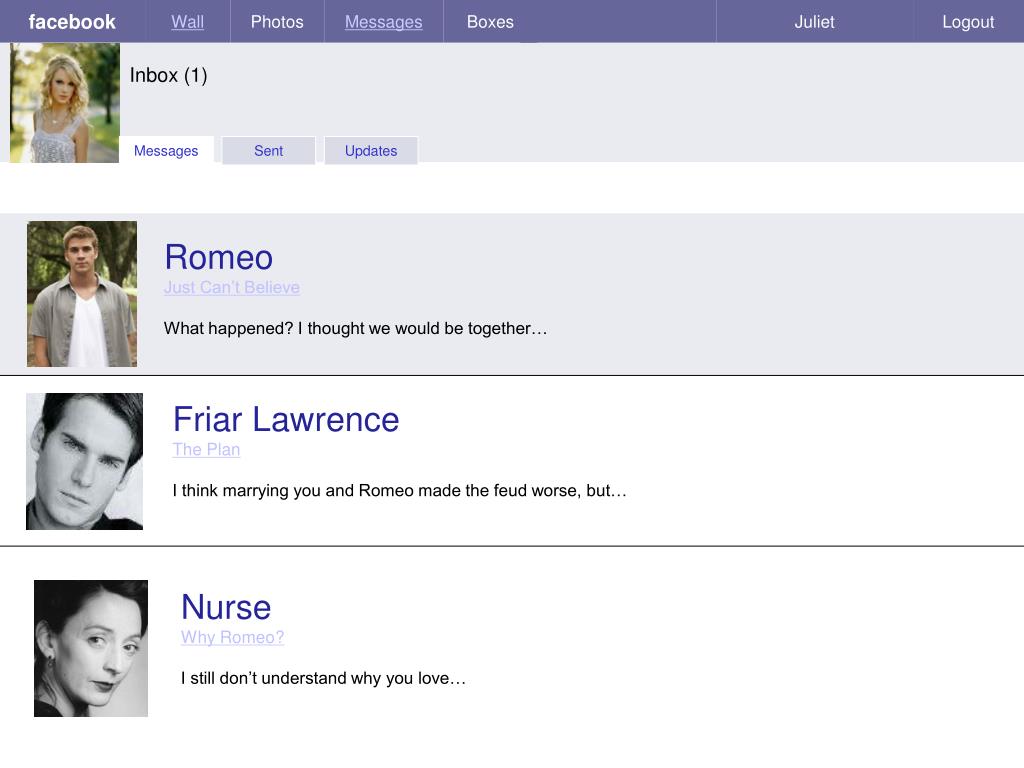Click the sender name Friar Lawrence
The height and width of the screenshot is (768, 1024).
[x=286, y=419]
